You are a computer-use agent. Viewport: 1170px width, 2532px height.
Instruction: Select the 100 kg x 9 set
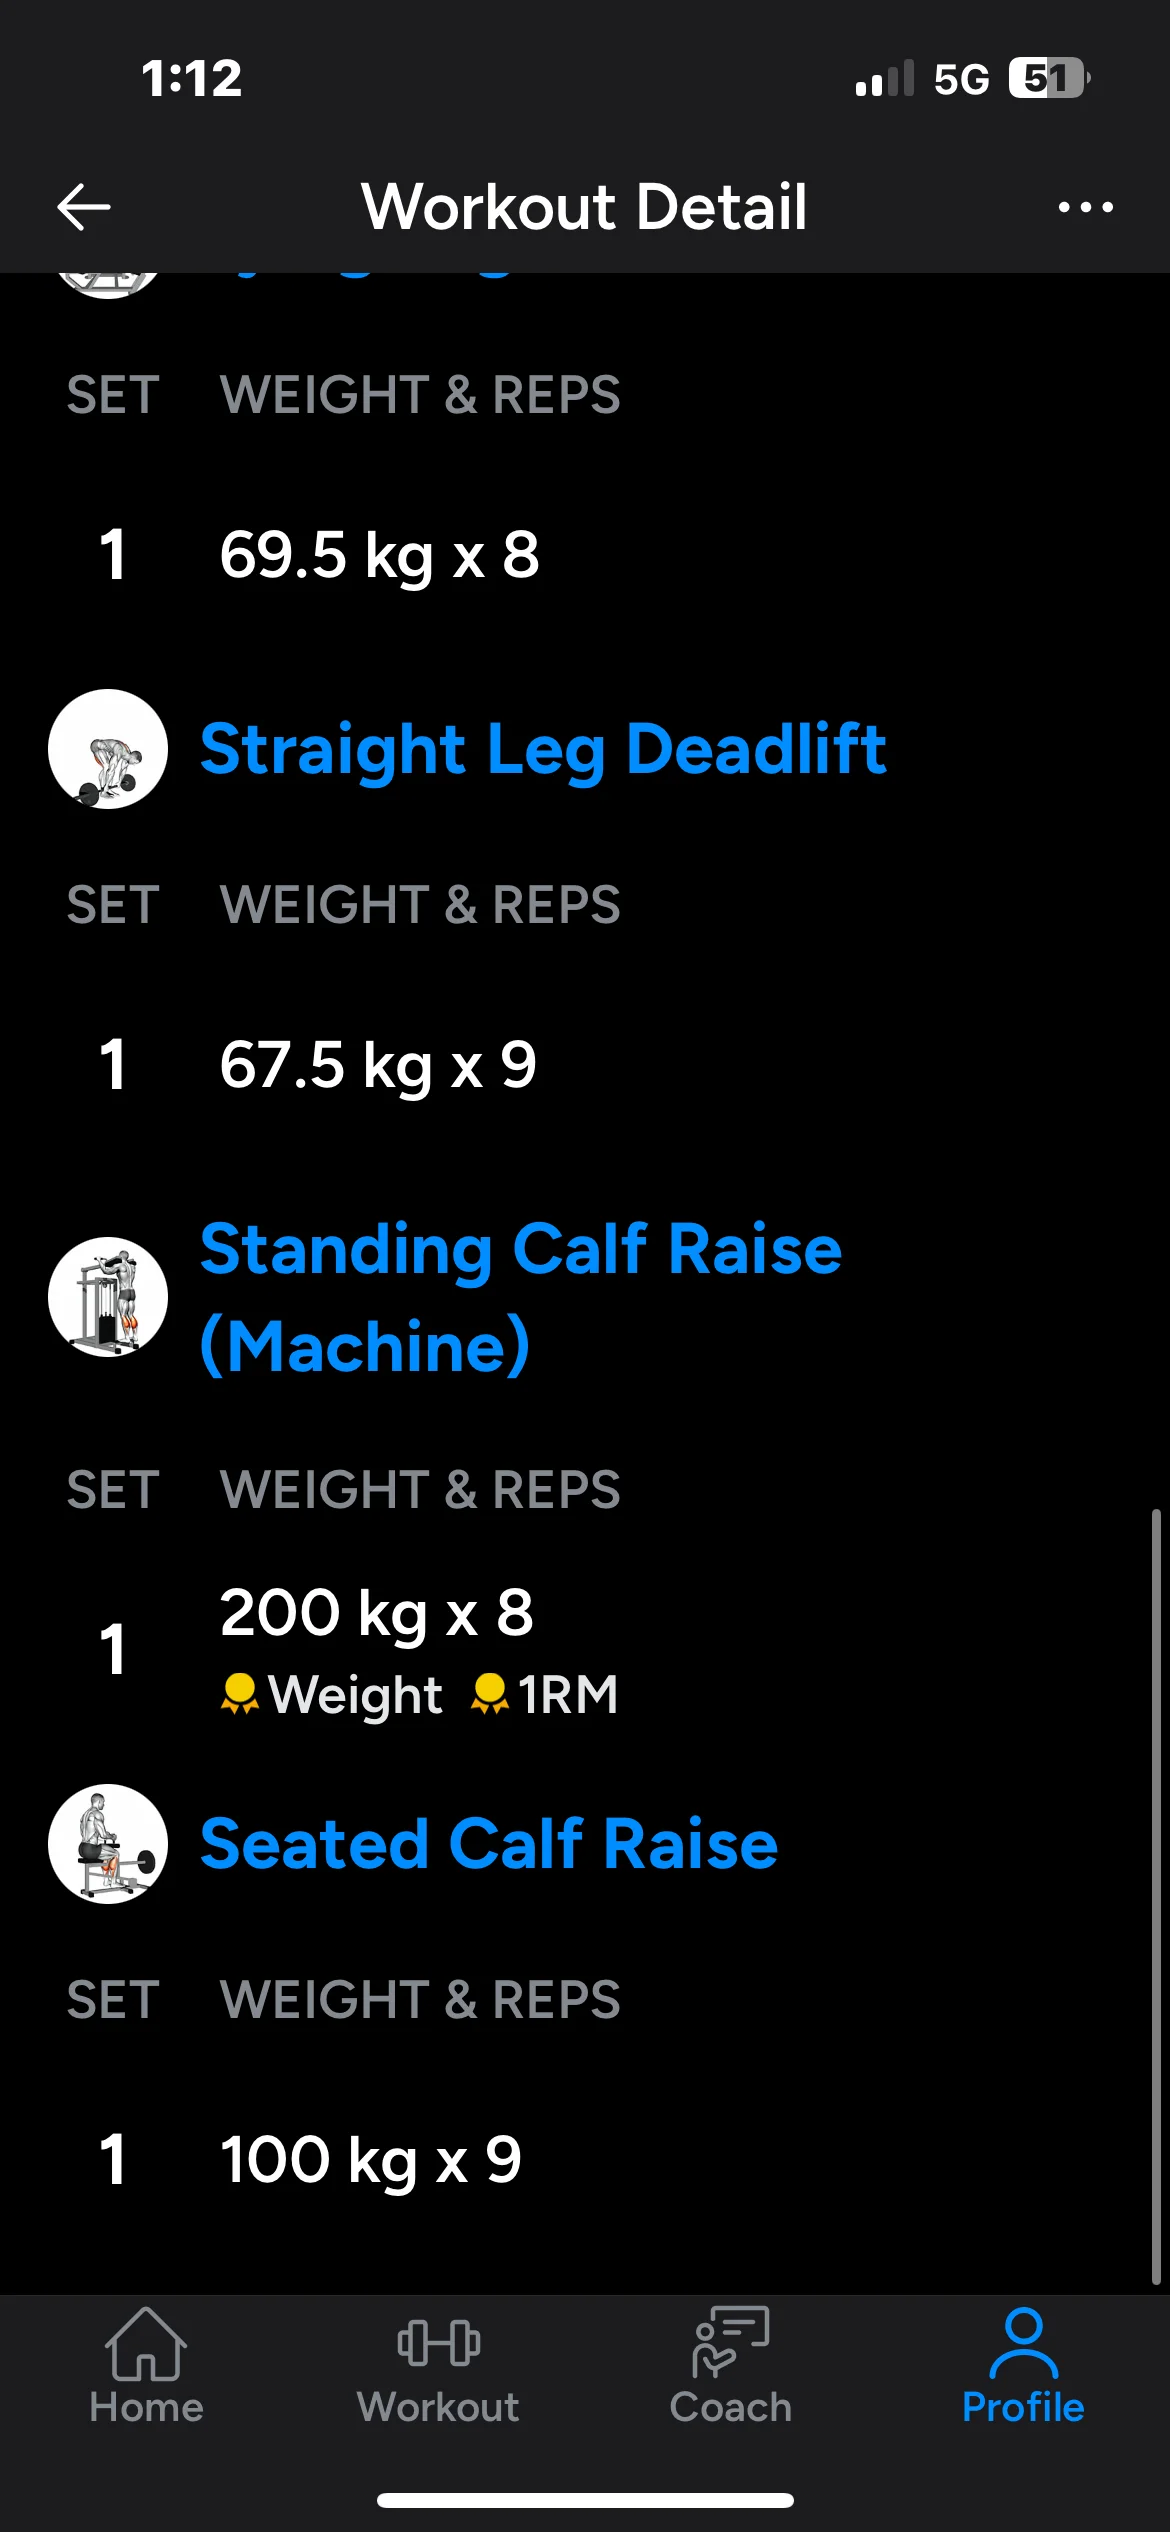(x=371, y=2160)
